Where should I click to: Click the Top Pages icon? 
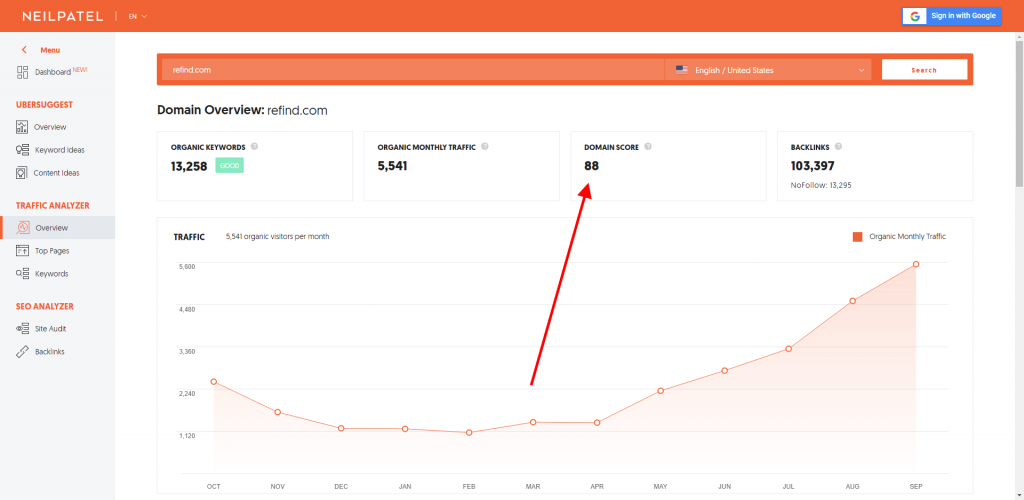[22, 251]
